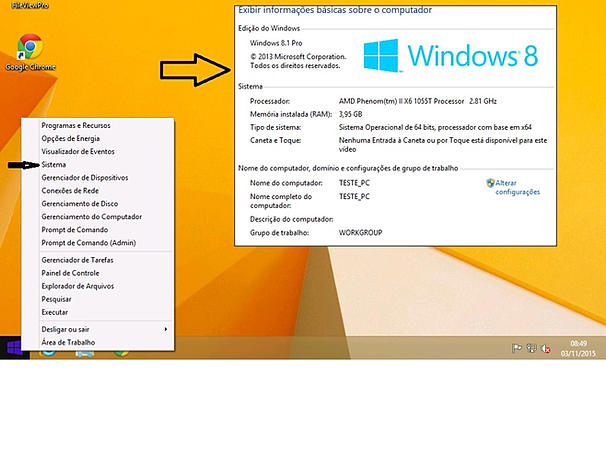Click Alterar configurações link

point(517,187)
